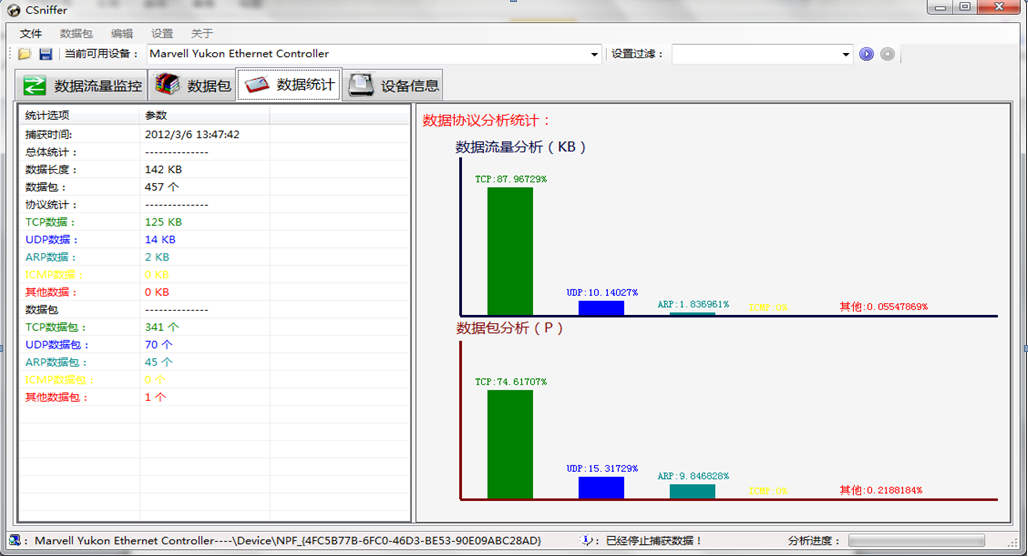Click the gray stop capture button
Screen dimensions: 1028x557
click(887, 54)
